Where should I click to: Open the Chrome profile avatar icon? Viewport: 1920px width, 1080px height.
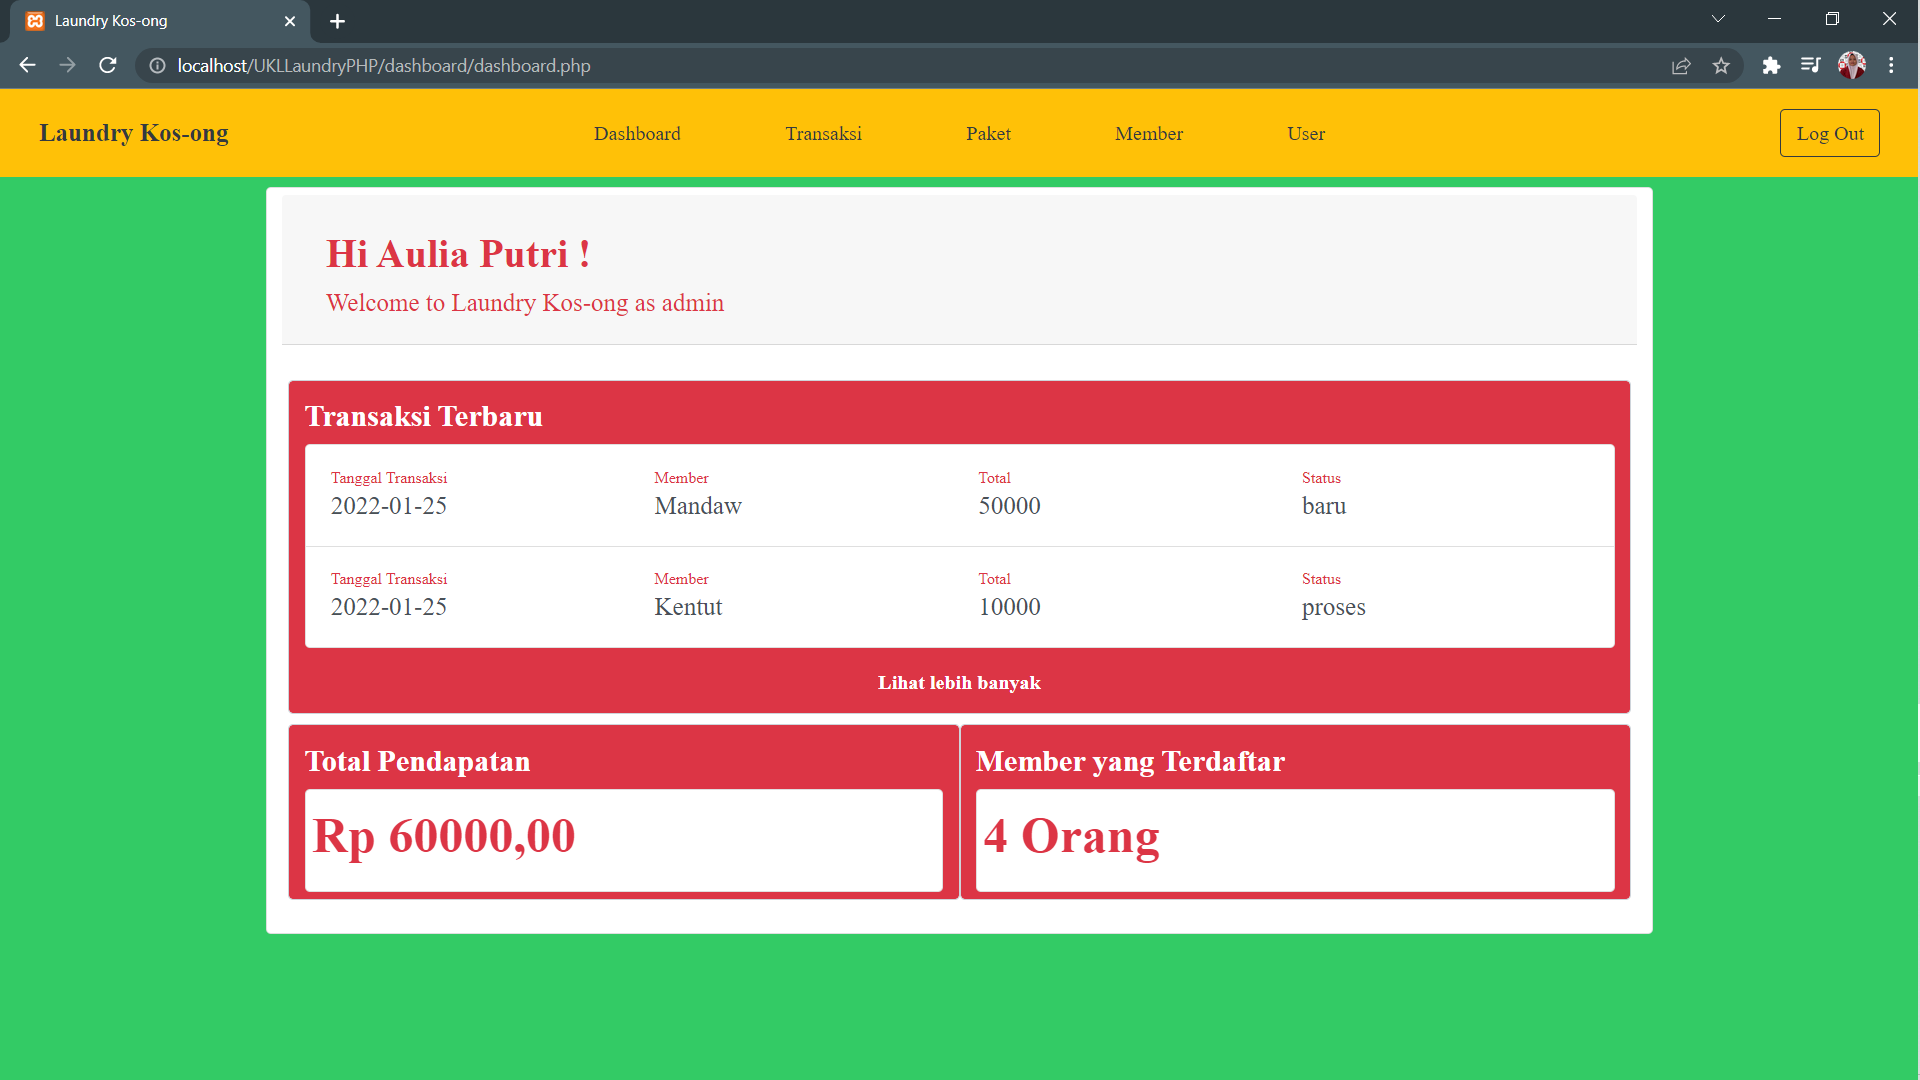point(1854,65)
